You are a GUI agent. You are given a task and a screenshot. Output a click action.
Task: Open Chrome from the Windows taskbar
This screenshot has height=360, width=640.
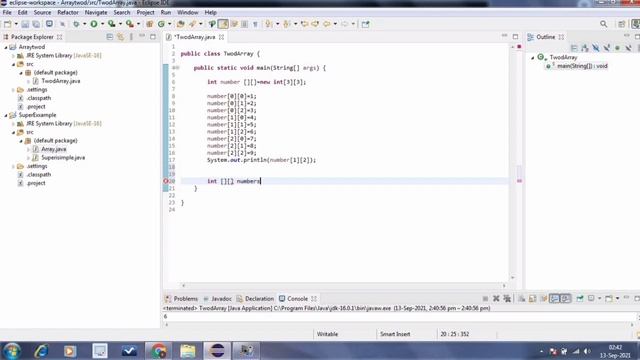(x=158, y=351)
